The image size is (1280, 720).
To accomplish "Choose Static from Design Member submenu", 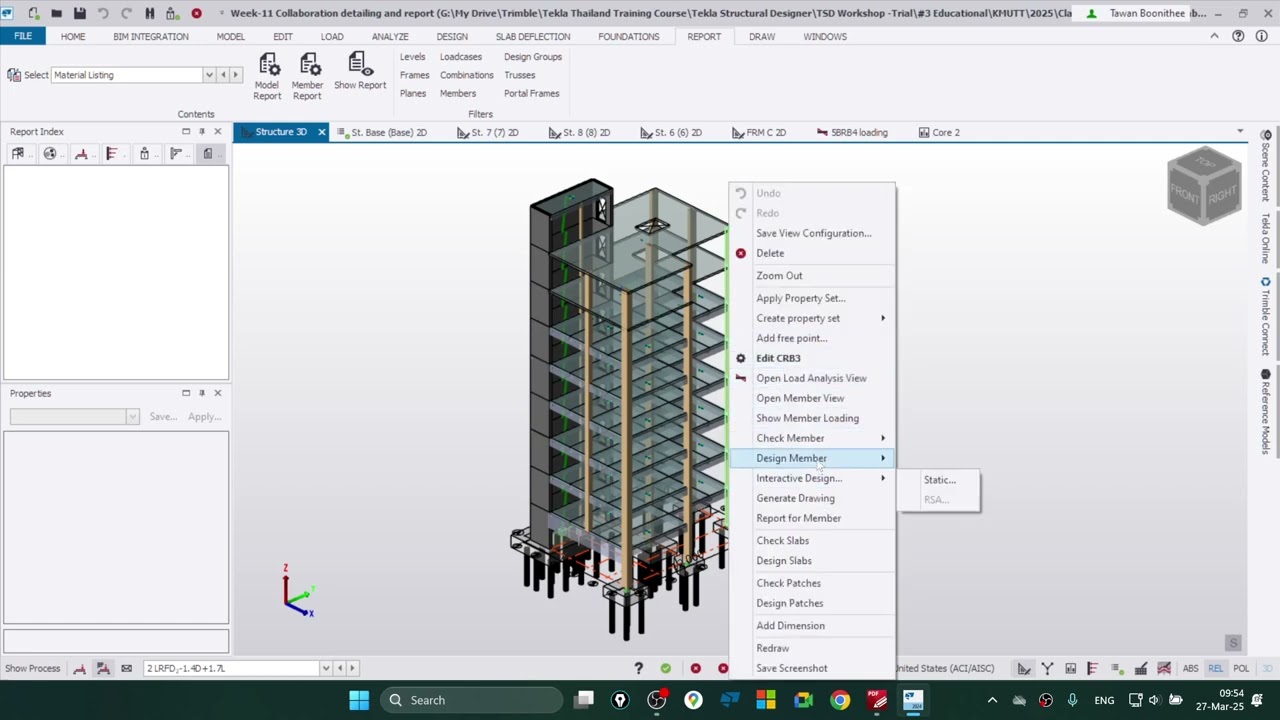I will [940, 480].
